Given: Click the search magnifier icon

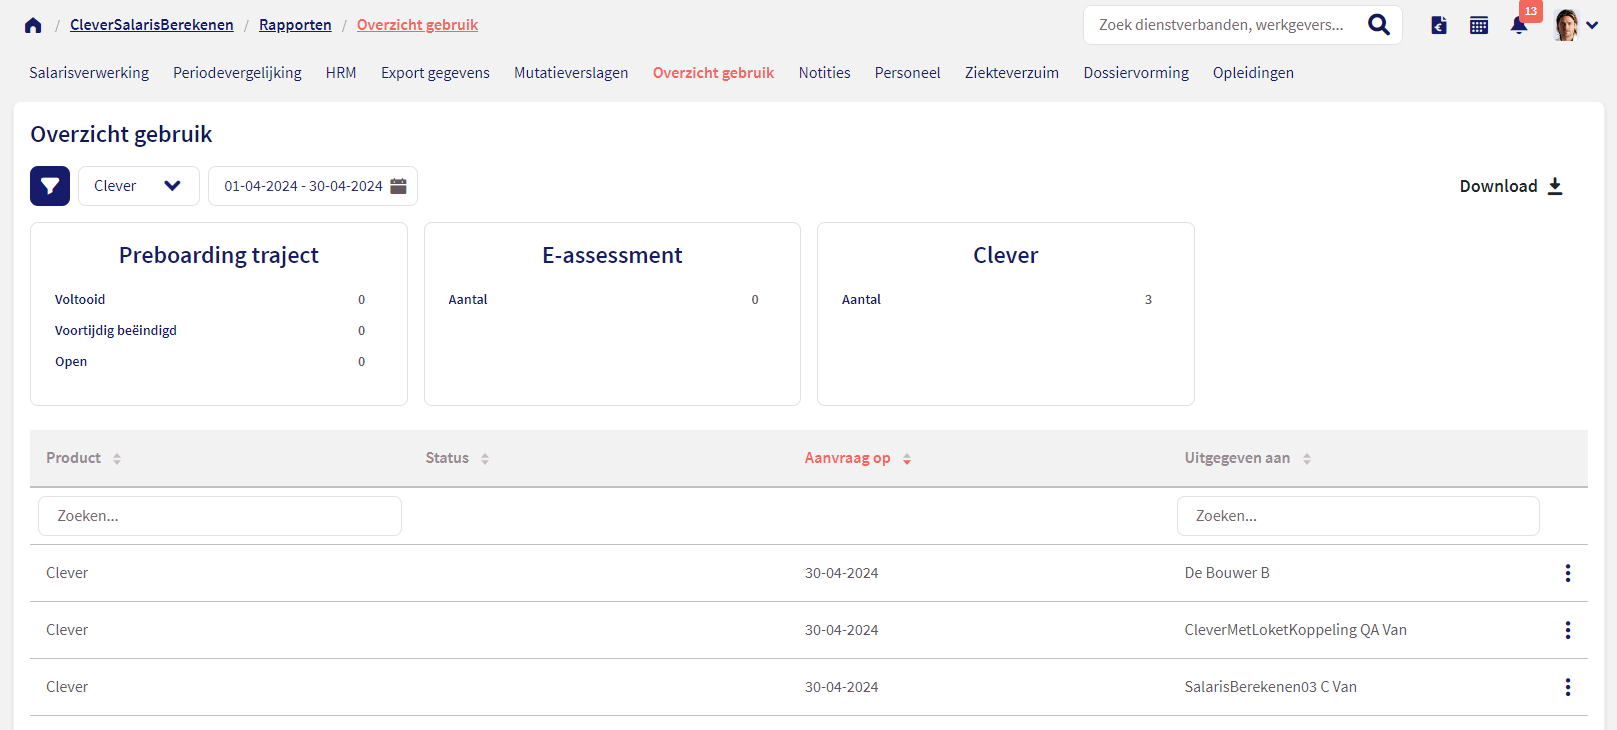Looking at the screenshot, I should (x=1378, y=25).
